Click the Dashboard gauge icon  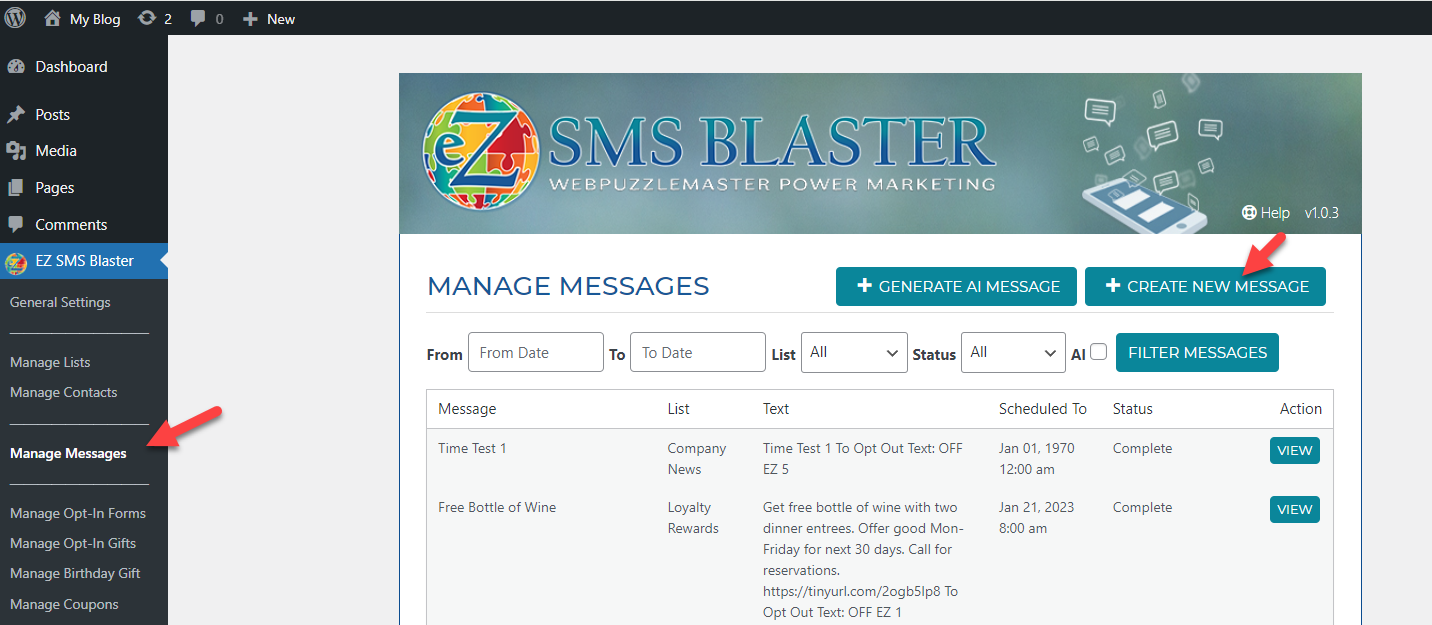(16, 67)
